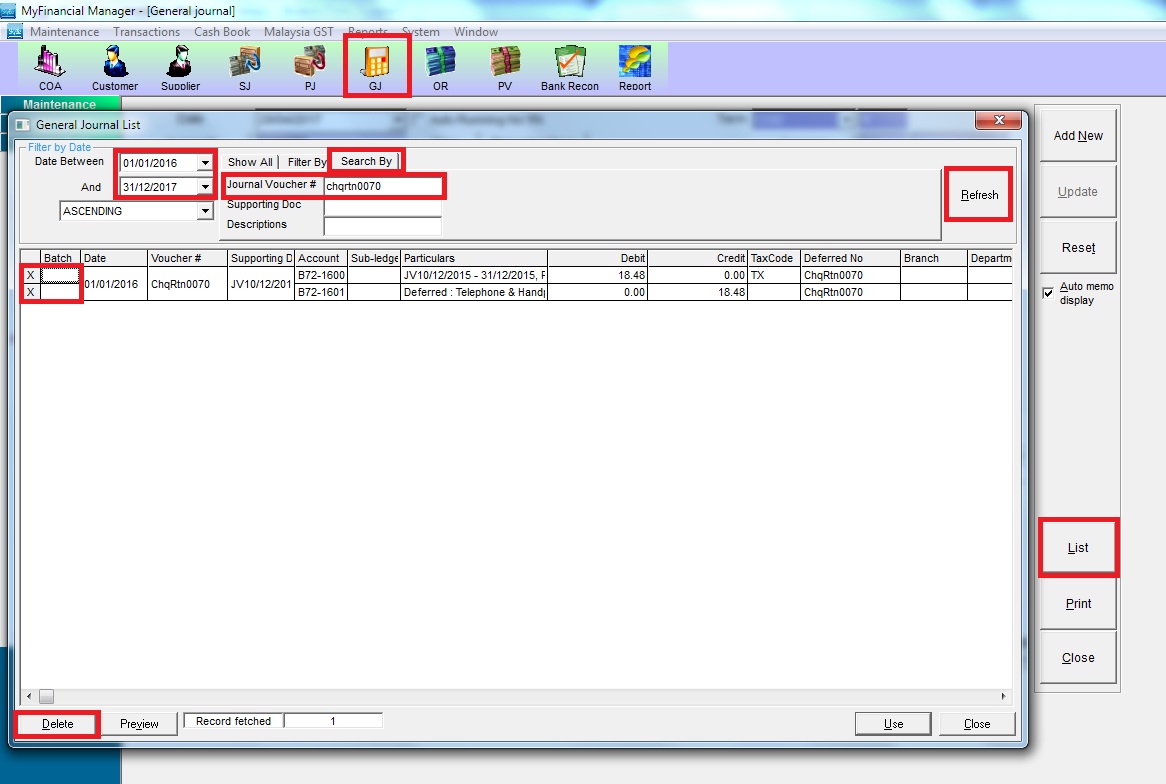1166x784 pixels.
Task: Click the Journal Voucher # input field
Action: tap(382, 186)
